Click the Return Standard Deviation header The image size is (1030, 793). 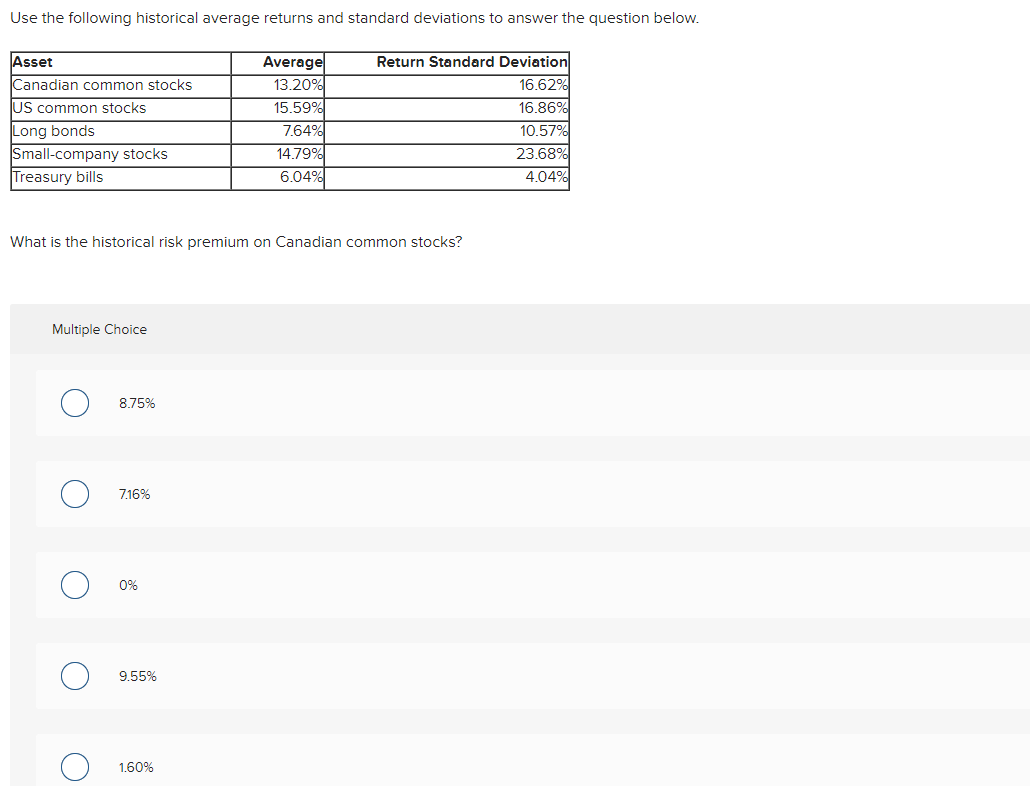(473, 62)
